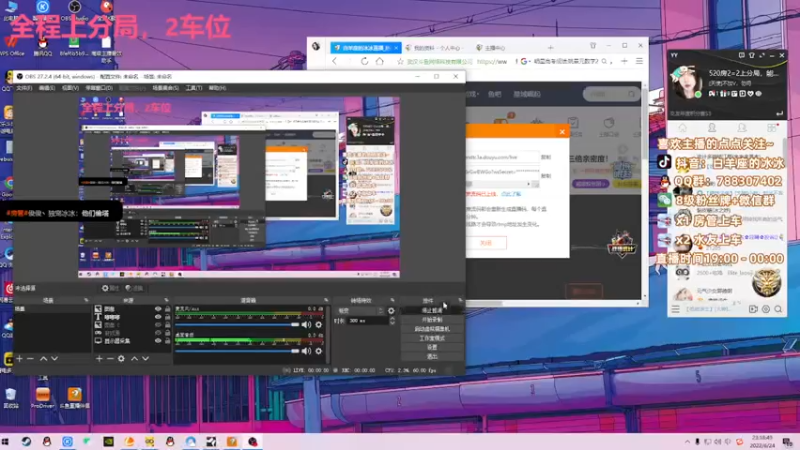Click Start Virtual Camera in OBS controls

click(432, 329)
